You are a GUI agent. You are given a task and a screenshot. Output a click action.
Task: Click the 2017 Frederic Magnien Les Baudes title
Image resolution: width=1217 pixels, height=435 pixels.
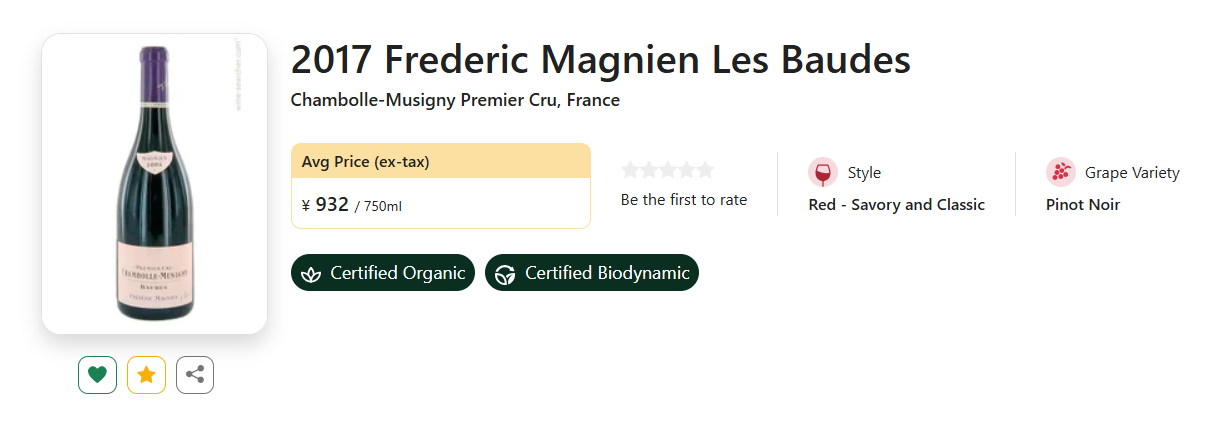coord(600,60)
